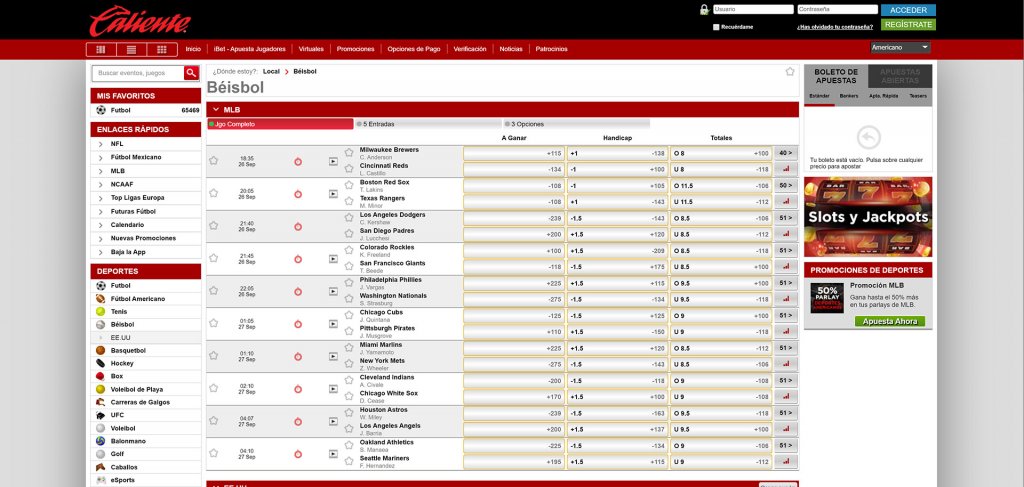This screenshot has width=1024, height=487.
Task: Bet Milwaukee Brewers +115 to win
Action: (513, 153)
